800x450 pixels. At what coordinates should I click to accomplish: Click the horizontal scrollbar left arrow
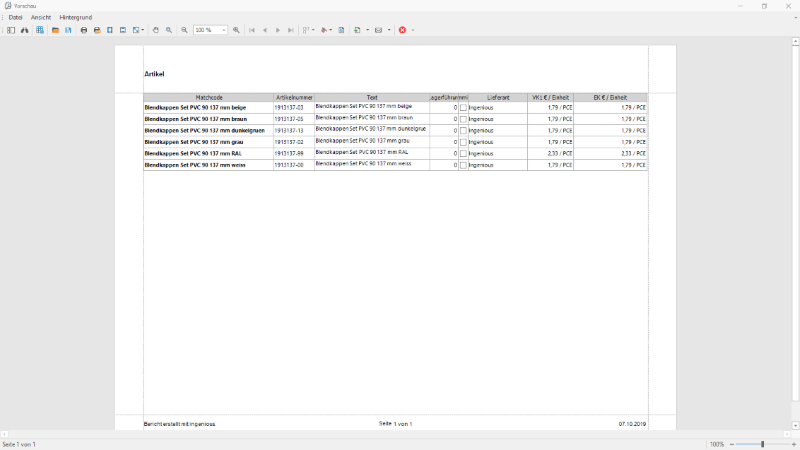point(4,434)
